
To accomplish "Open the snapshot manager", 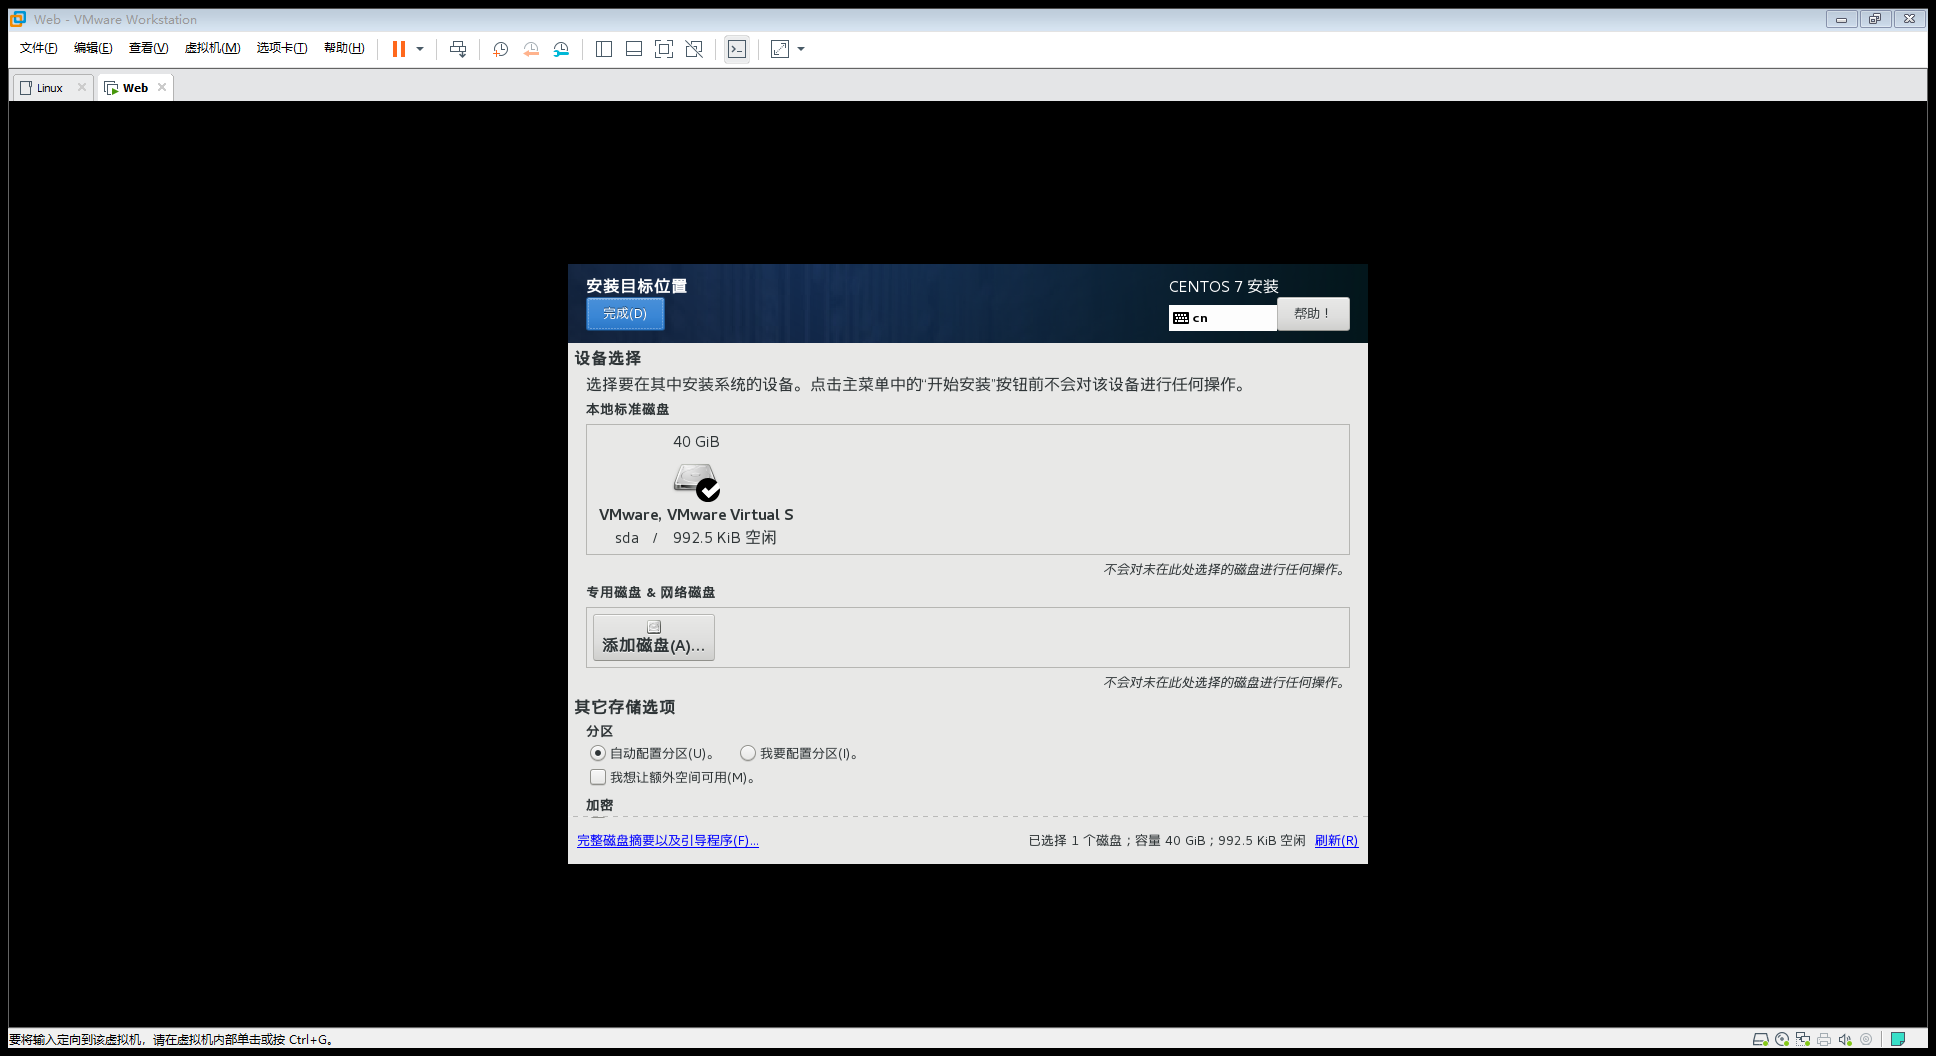I will coord(561,49).
